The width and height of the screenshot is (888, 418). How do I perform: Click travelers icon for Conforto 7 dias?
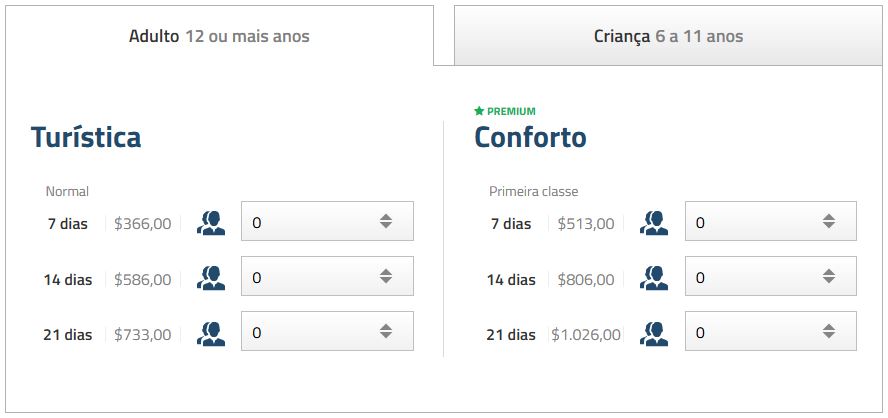(654, 223)
